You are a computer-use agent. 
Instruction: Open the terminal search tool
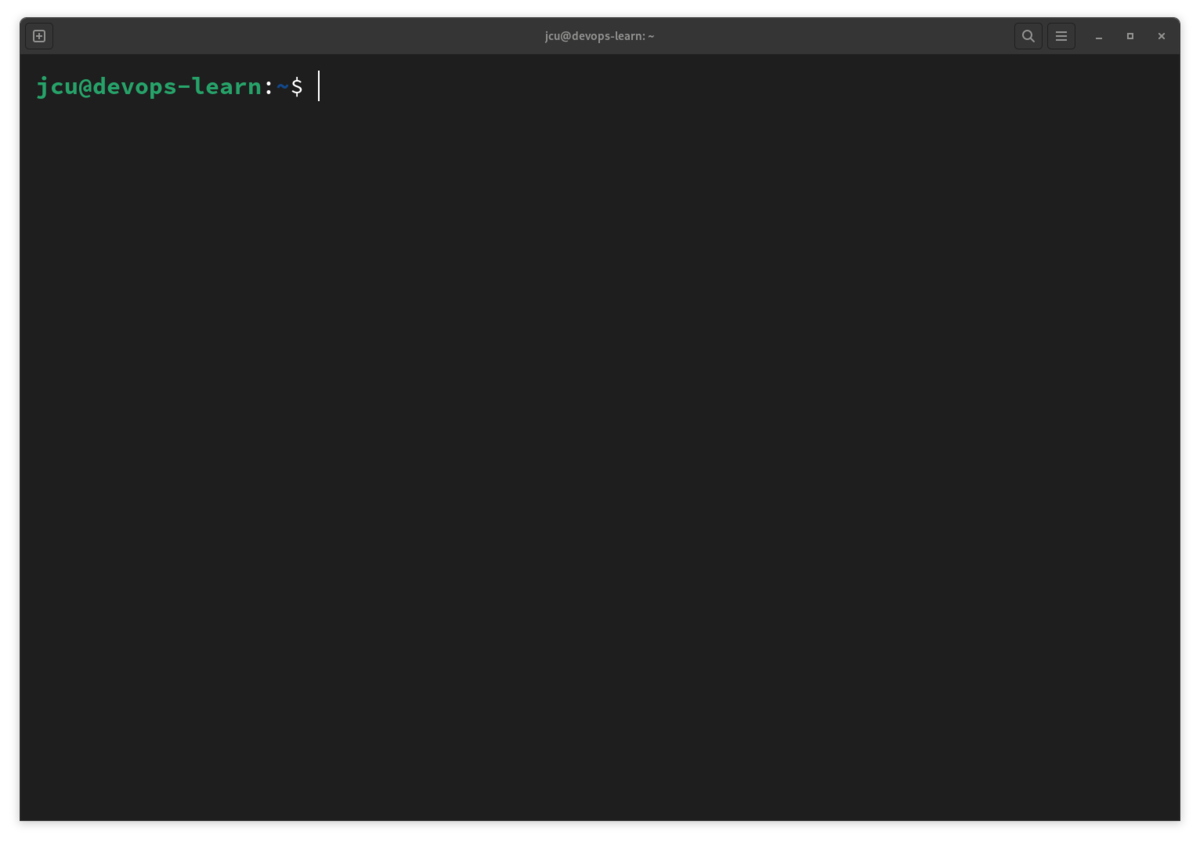click(1028, 36)
